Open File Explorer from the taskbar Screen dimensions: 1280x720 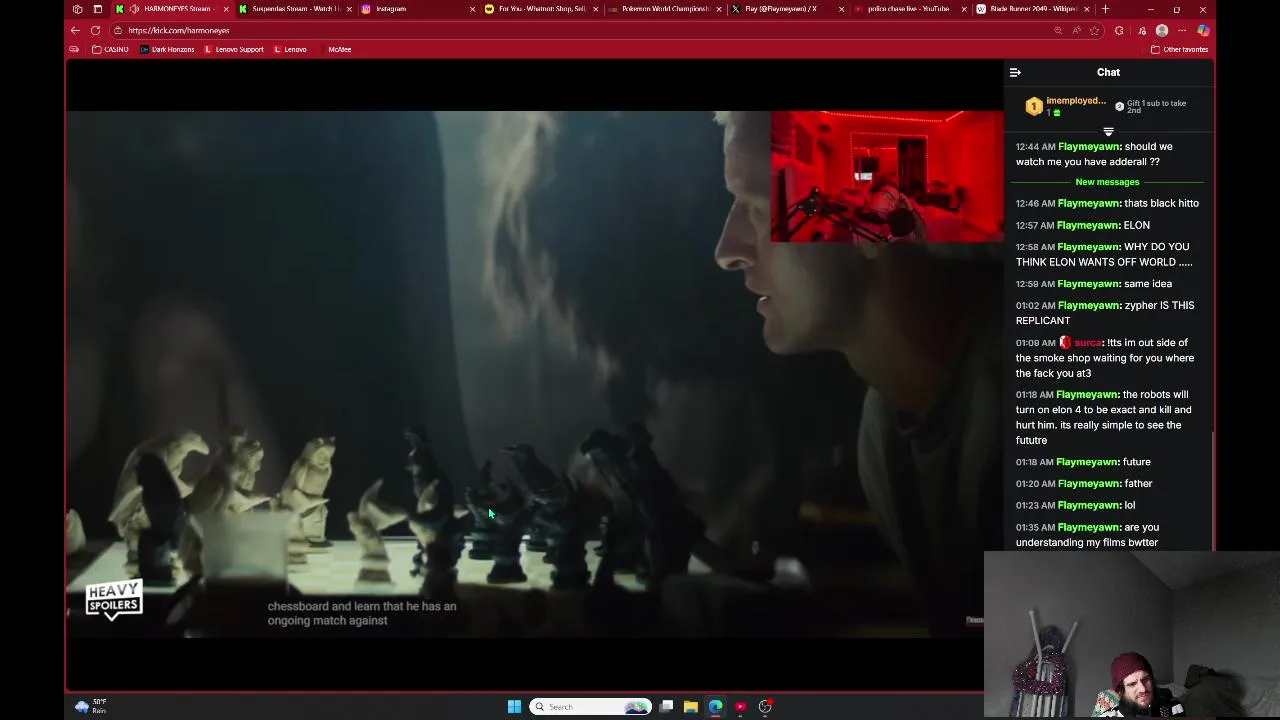pos(691,707)
